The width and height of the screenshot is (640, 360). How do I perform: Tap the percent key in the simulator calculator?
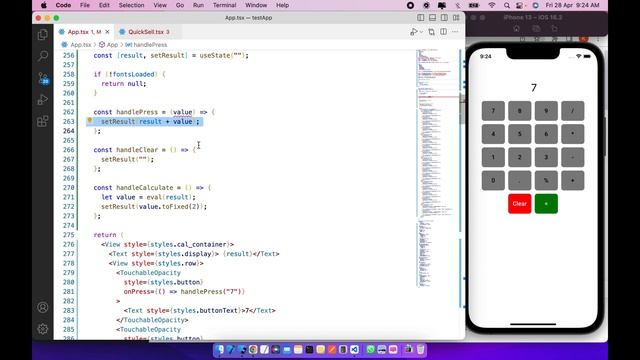546,180
